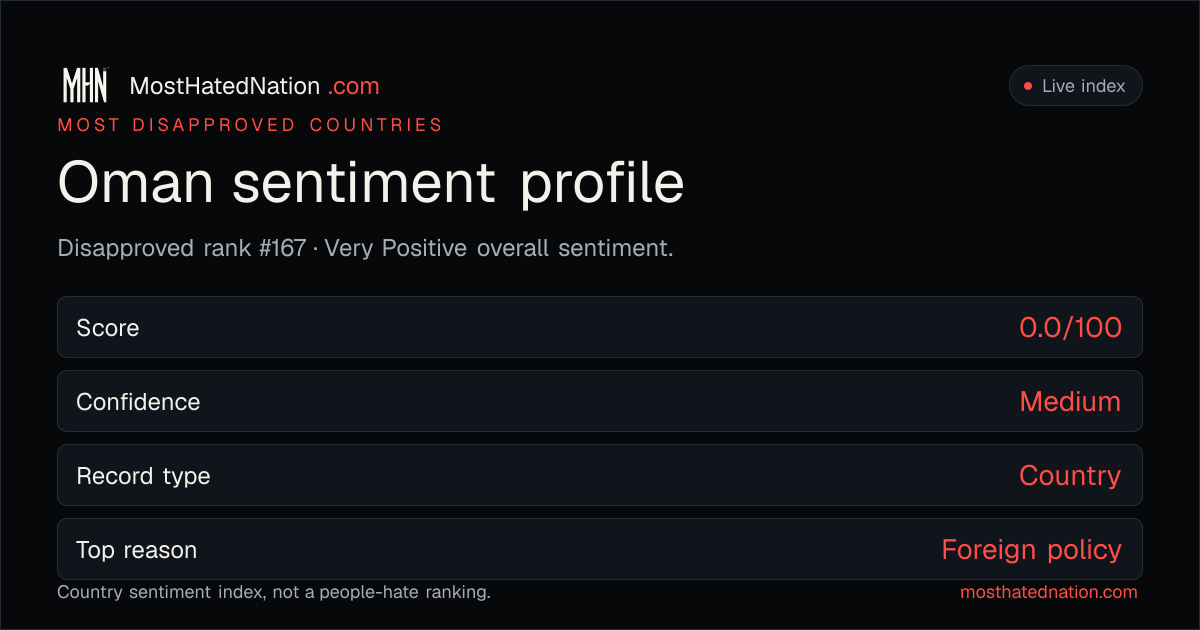Open the MostHatedNation .com site title

[254, 86]
